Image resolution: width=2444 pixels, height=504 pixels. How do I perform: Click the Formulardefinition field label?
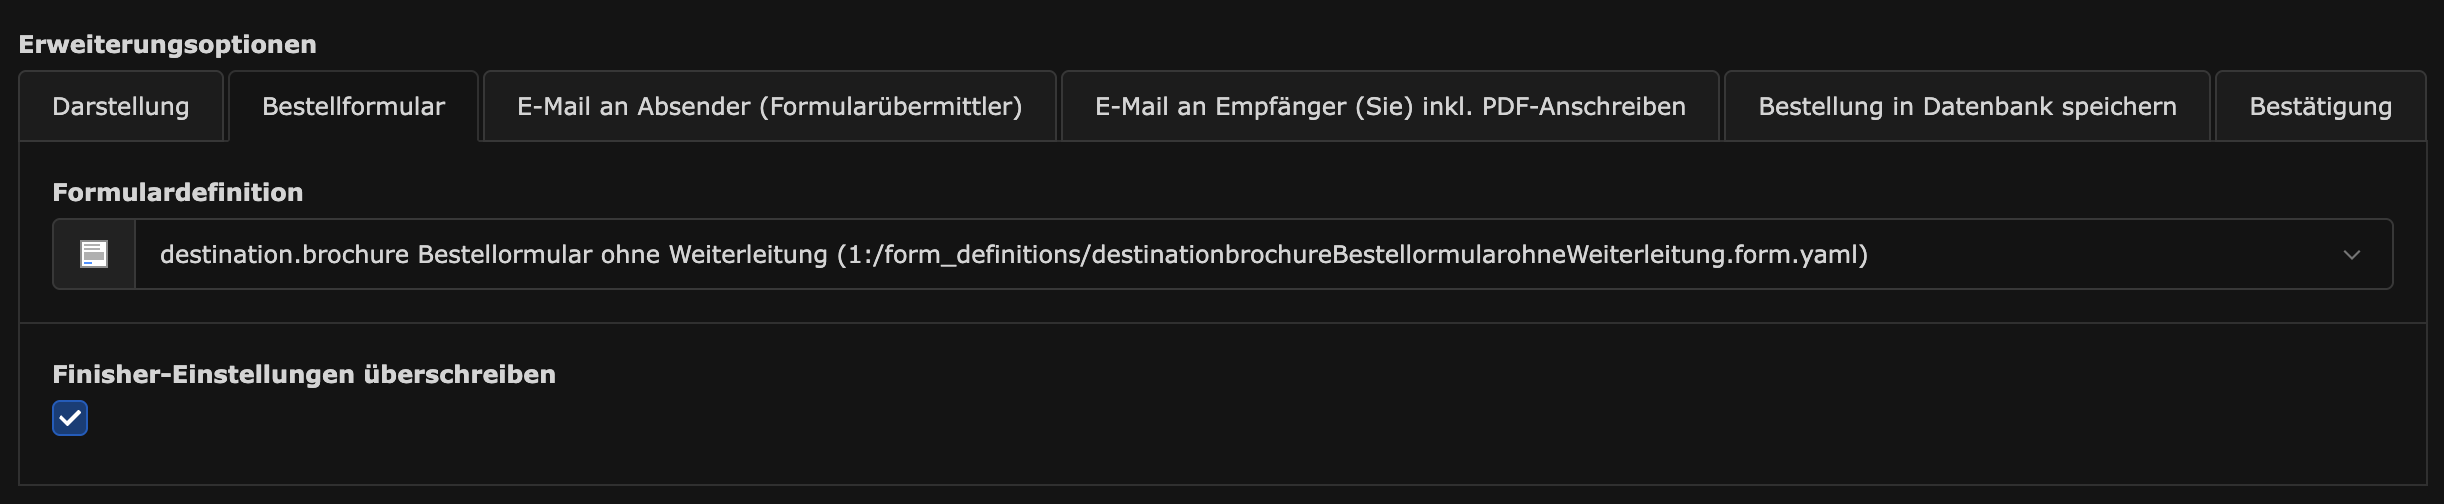coord(178,192)
